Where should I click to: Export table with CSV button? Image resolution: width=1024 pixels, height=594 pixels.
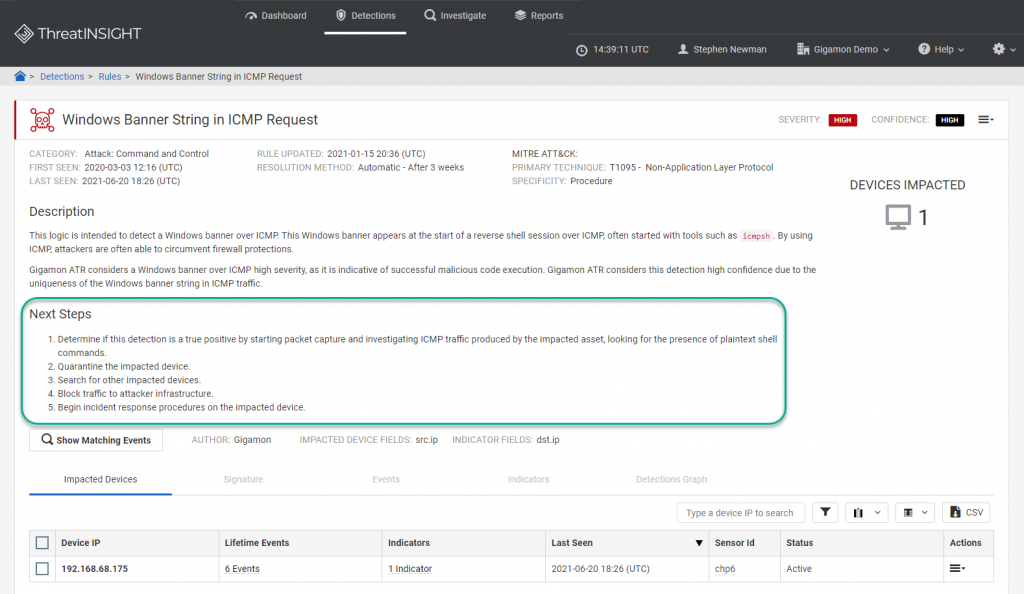[x=967, y=512]
